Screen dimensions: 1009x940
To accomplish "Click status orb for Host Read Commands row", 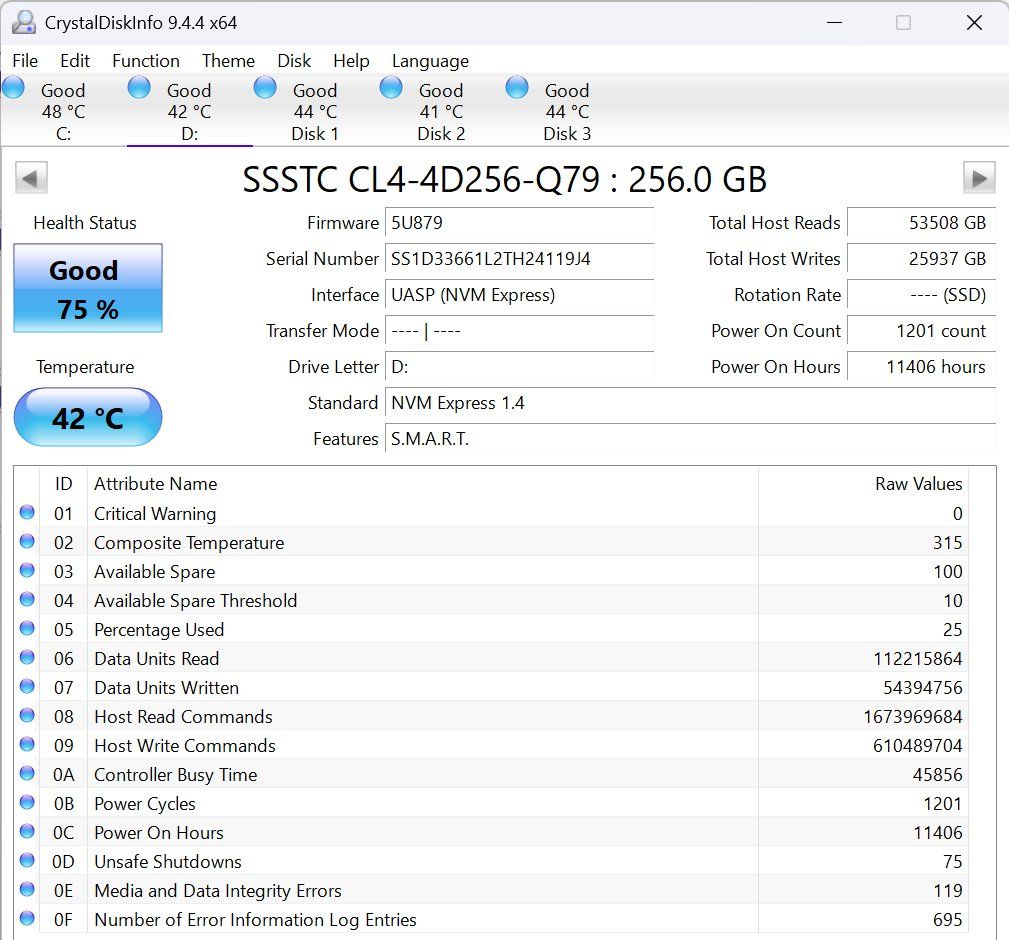I will pos(27,715).
